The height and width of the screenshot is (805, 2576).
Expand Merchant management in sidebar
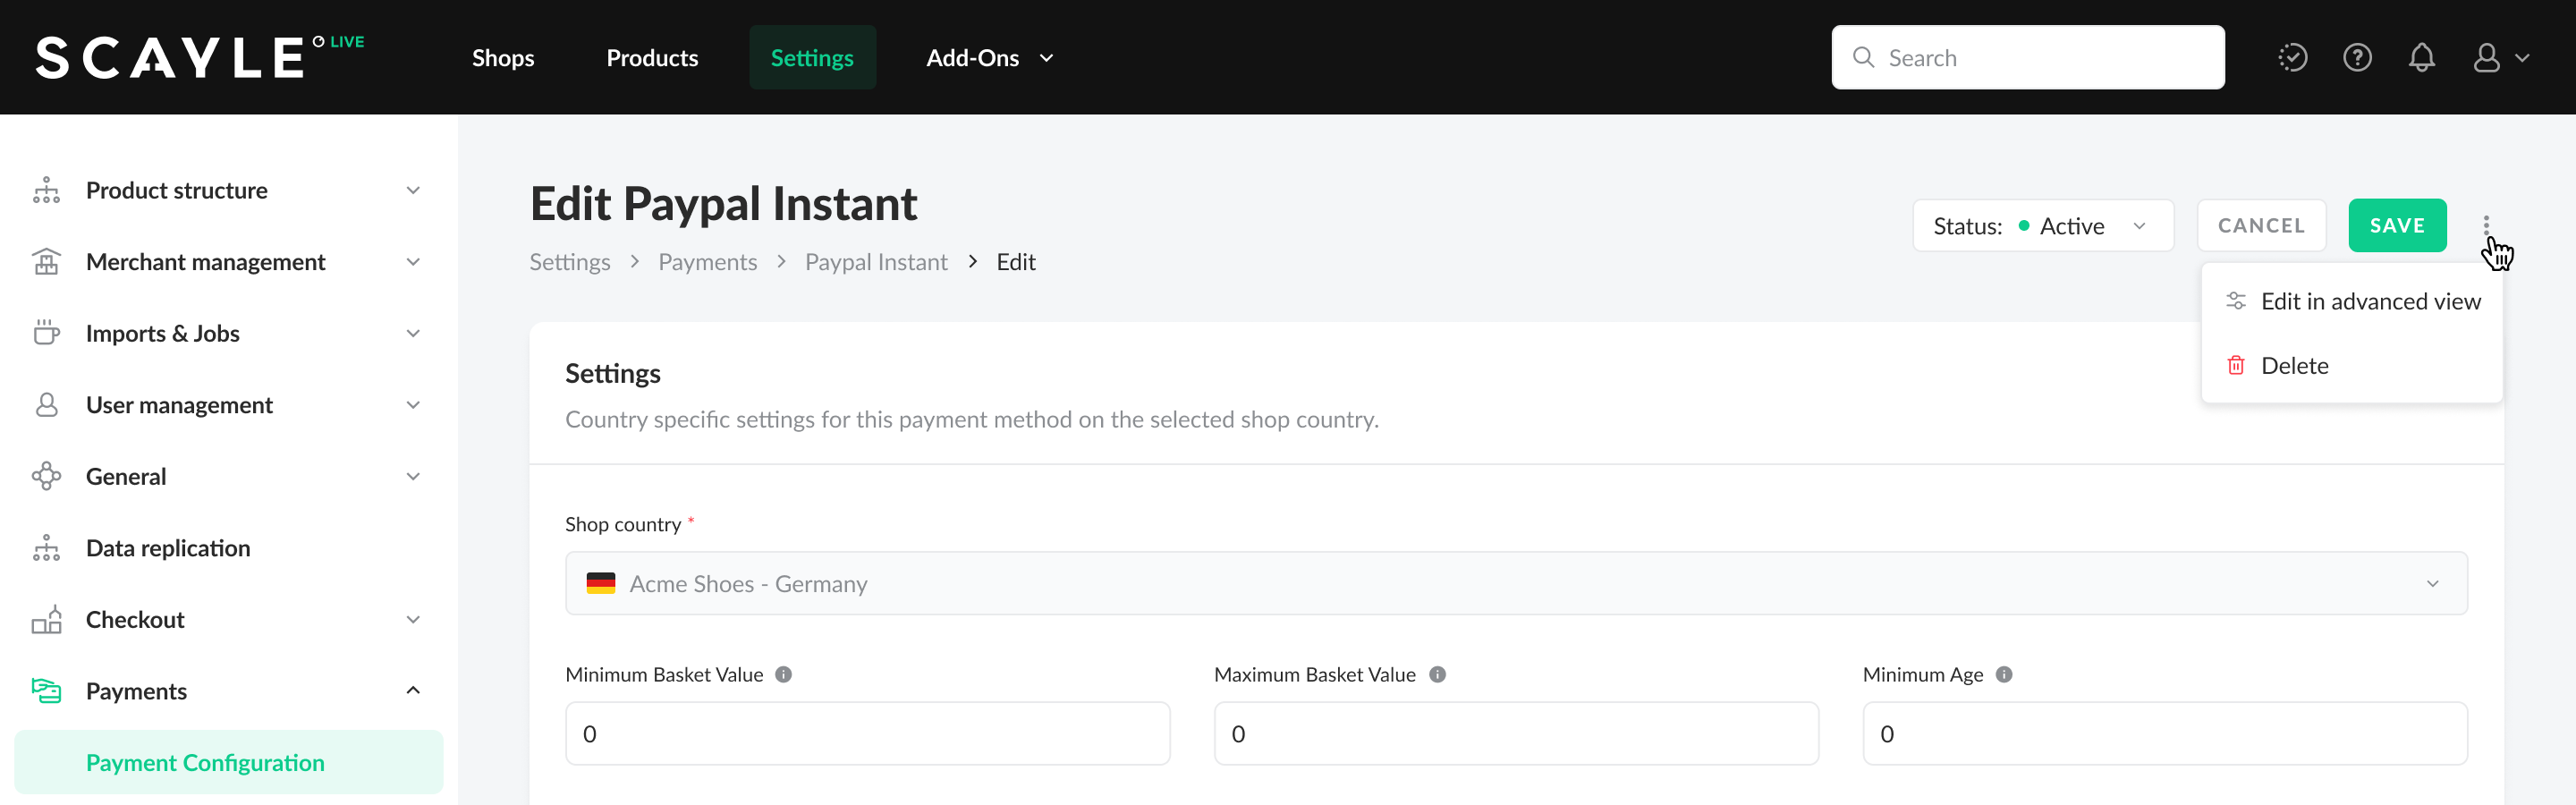click(x=225, y=262)
